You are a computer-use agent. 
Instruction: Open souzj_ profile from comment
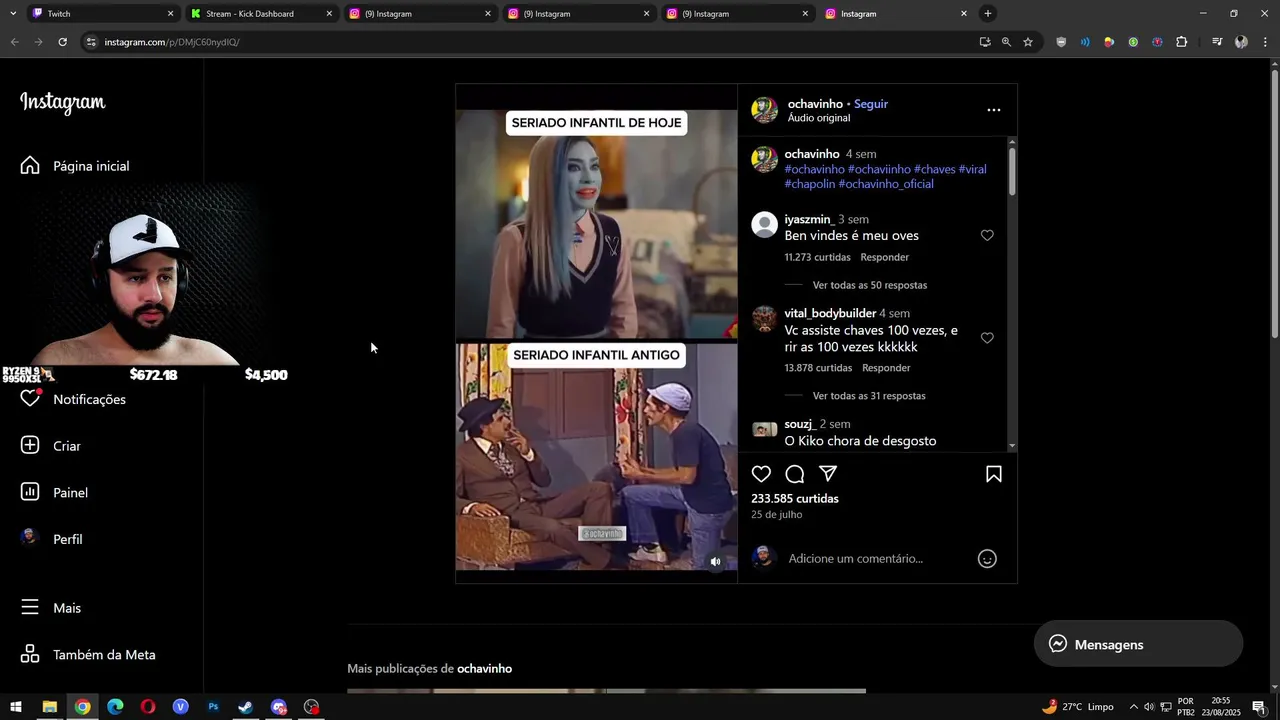click(x=800, y=424)
